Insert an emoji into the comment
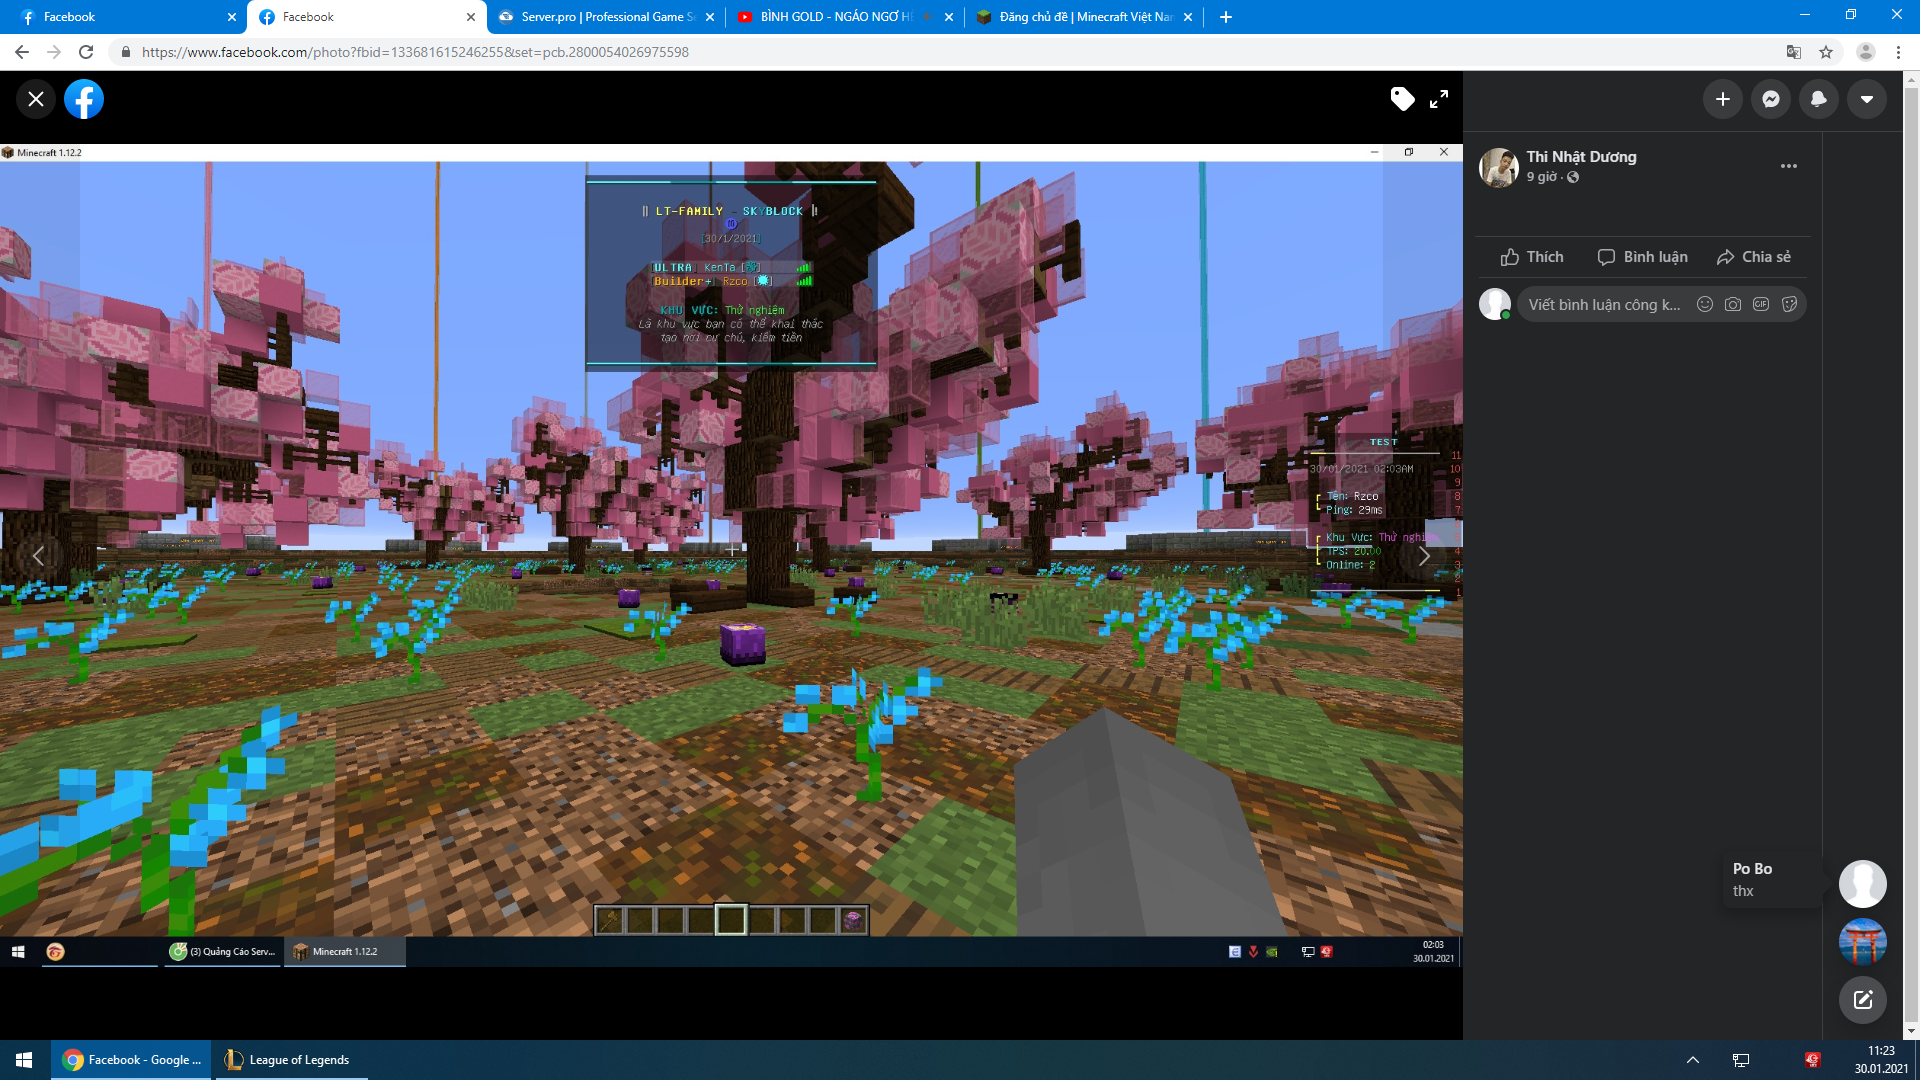Image resolution: width=1920 pixels, height=1080 pixels. tap(1705, 304)
